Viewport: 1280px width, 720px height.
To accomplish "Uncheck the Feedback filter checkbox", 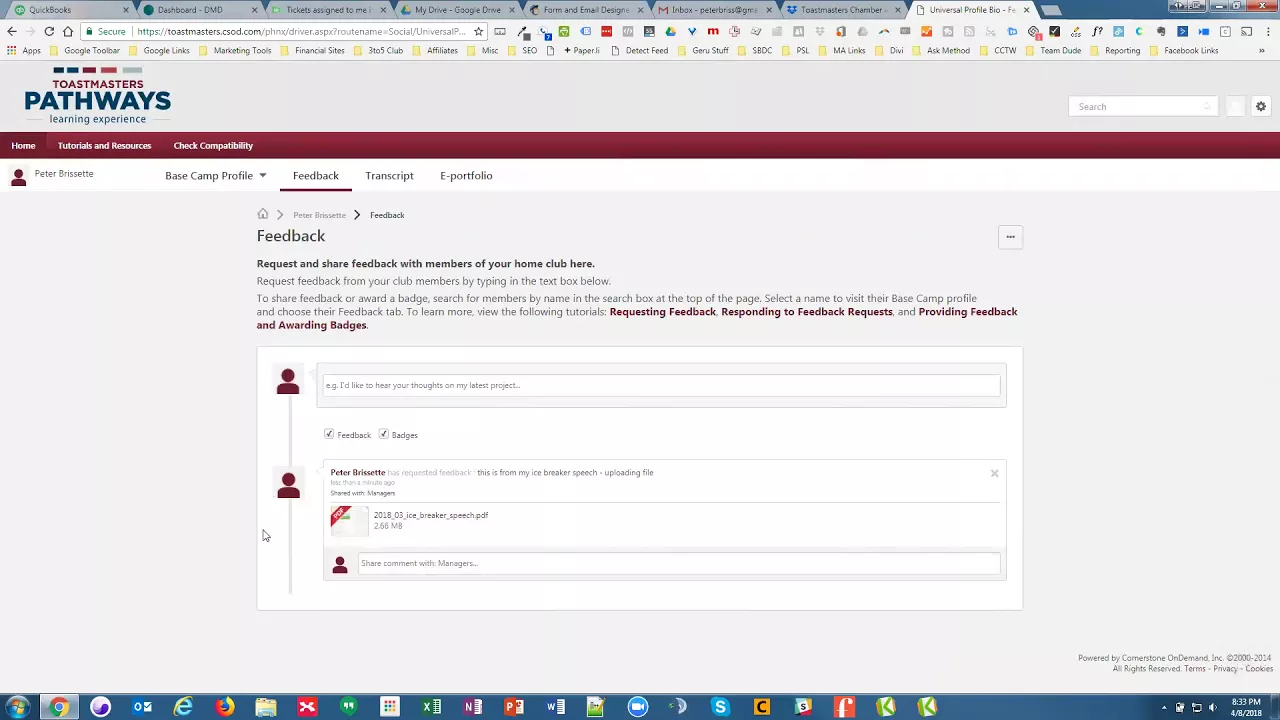I will [x=329, y=434].
